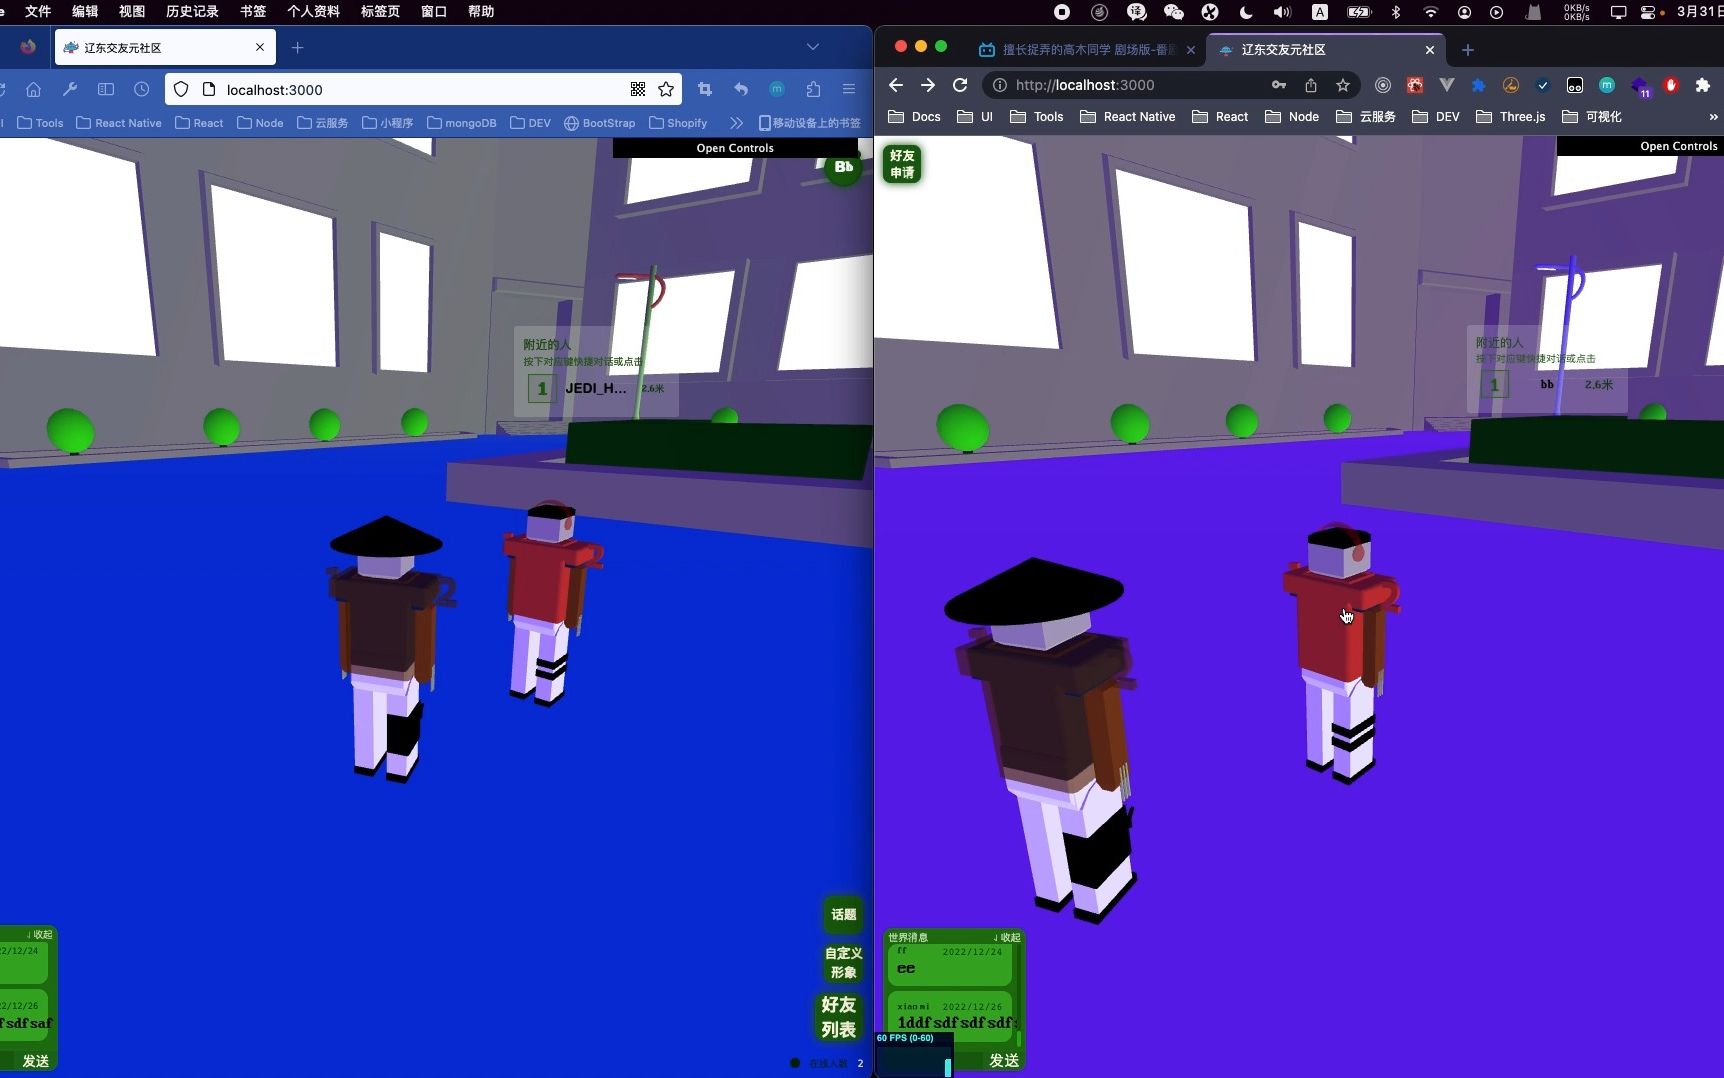Screen dimensions: 1724x1078
Task: Show more bookmarks in right Chrome toolbar
Action: tap(1713, 117)
